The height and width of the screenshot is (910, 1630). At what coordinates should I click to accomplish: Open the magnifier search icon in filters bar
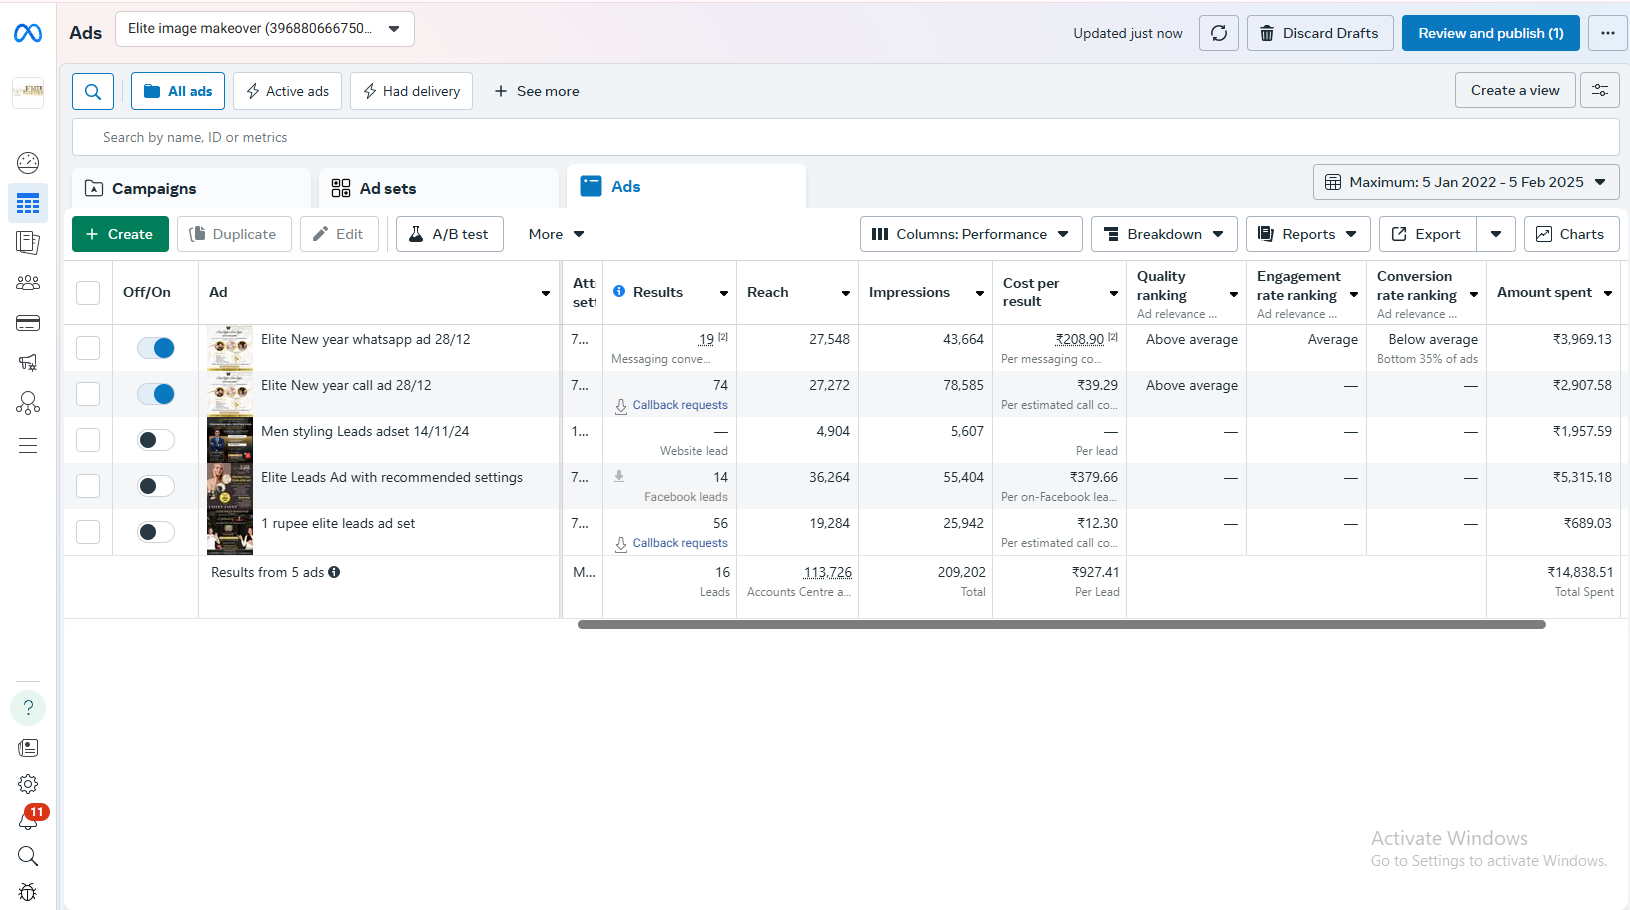point(93,91)
